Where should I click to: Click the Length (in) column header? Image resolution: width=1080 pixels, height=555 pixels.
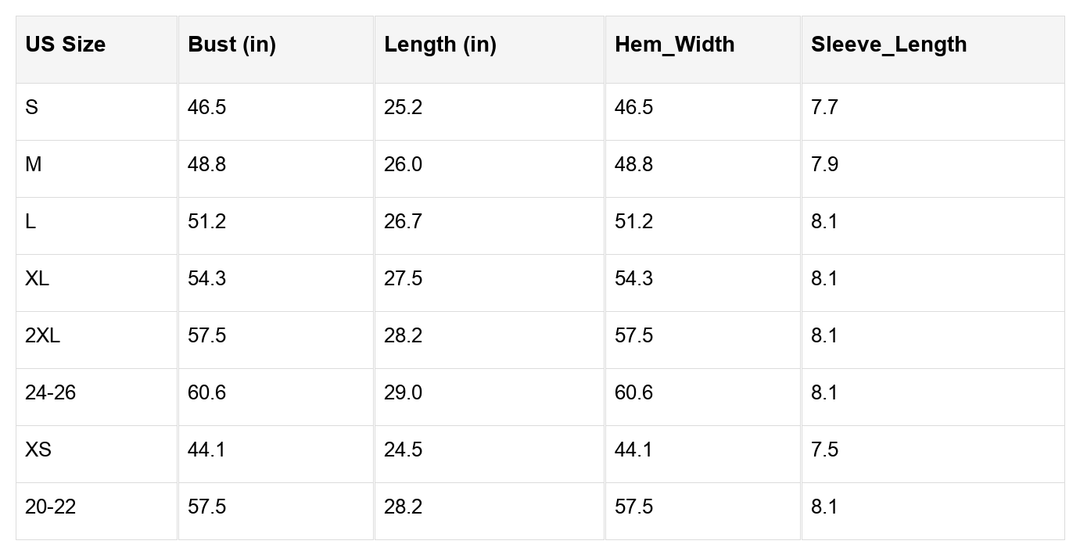440,45
